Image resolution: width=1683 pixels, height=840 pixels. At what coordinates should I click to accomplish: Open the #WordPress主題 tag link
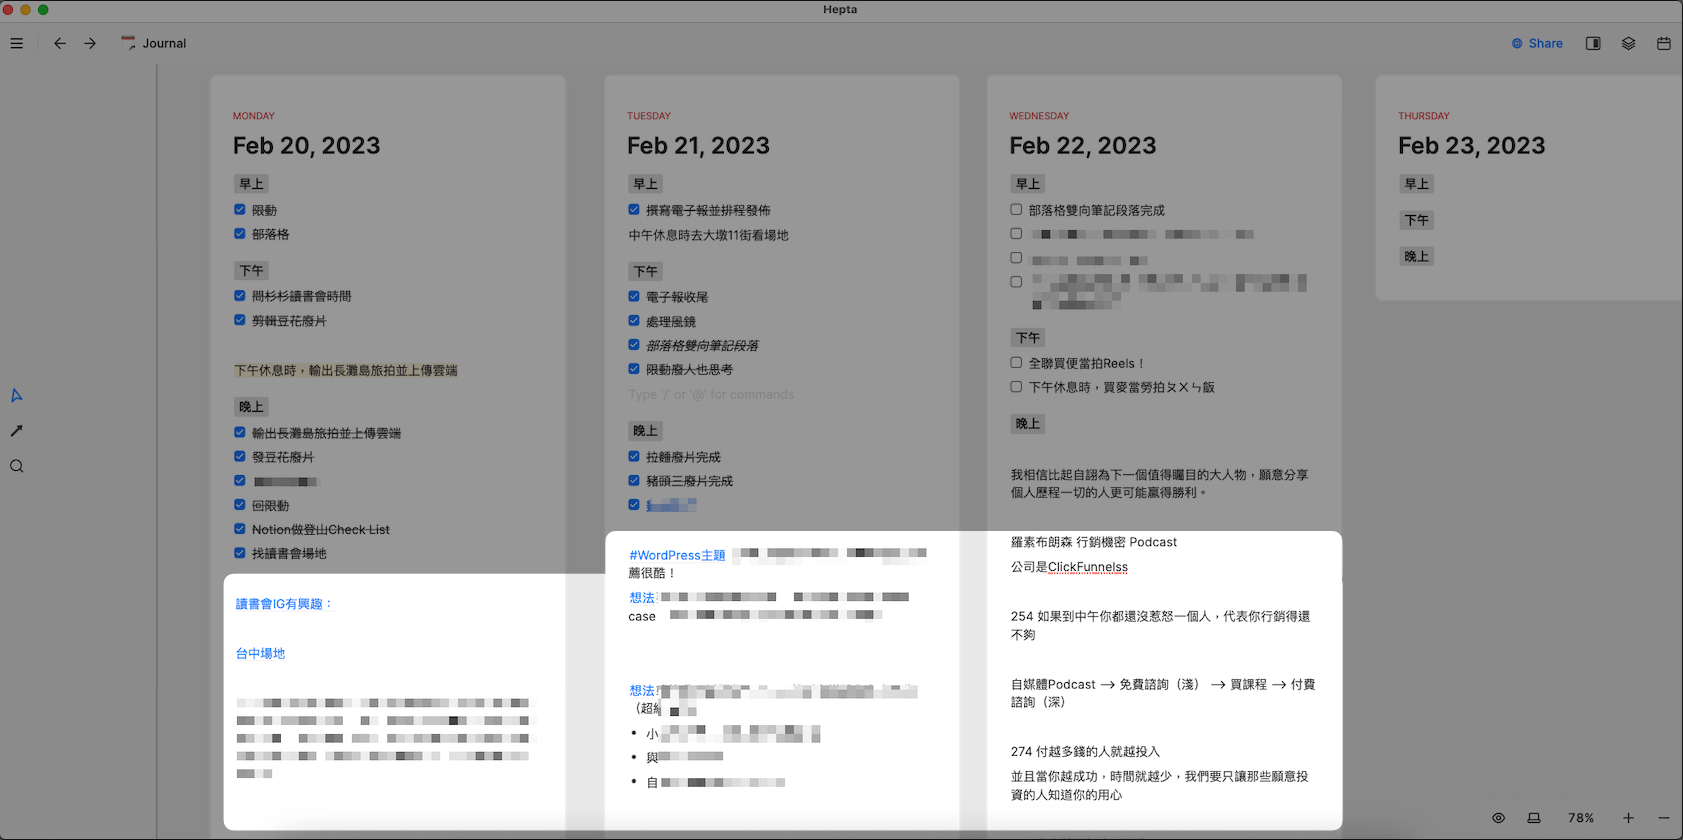677,555
